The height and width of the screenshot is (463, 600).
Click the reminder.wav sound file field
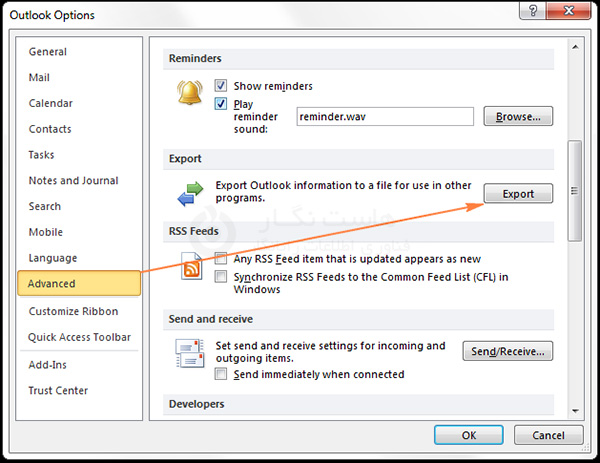tap(385, 116)
